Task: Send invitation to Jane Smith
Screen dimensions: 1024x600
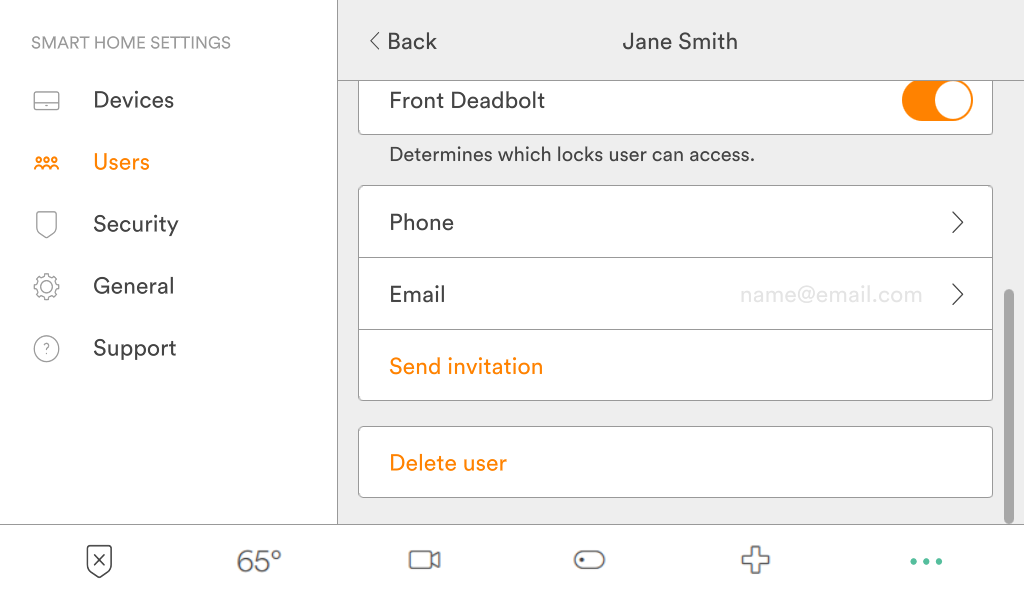Action: coord(466,366)
